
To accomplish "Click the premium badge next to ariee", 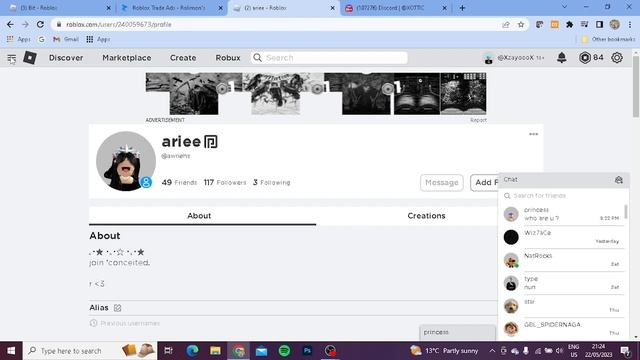I will point(211,142).
